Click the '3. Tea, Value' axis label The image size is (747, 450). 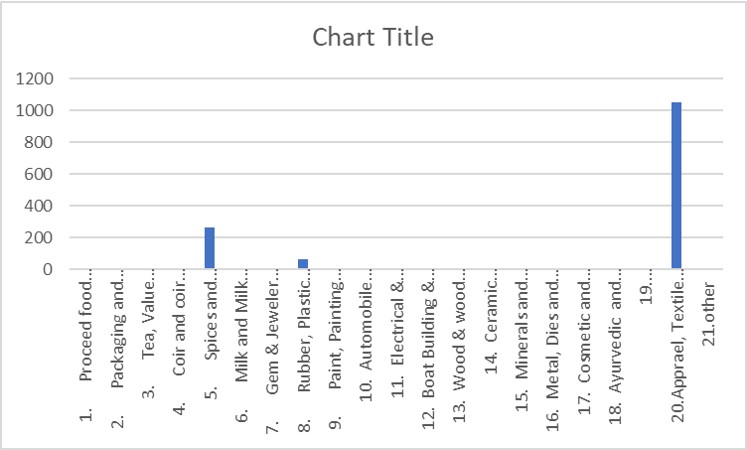(149, 339)
